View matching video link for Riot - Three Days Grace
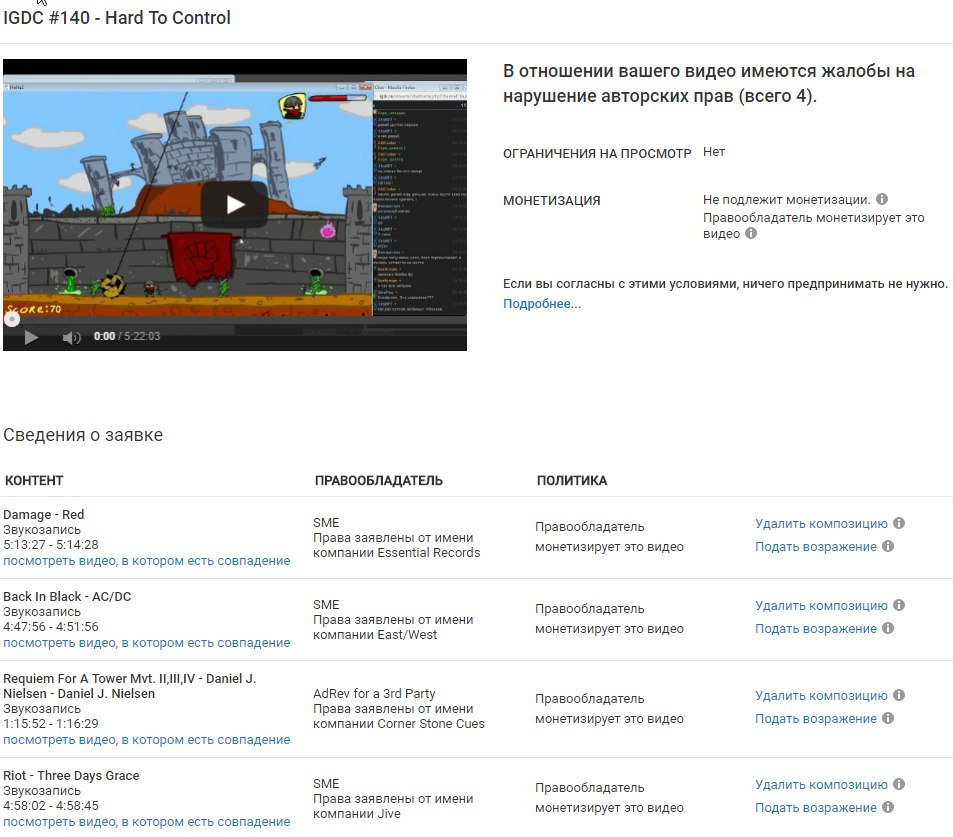Screen dimensions: 953x837 coord(146,822)
